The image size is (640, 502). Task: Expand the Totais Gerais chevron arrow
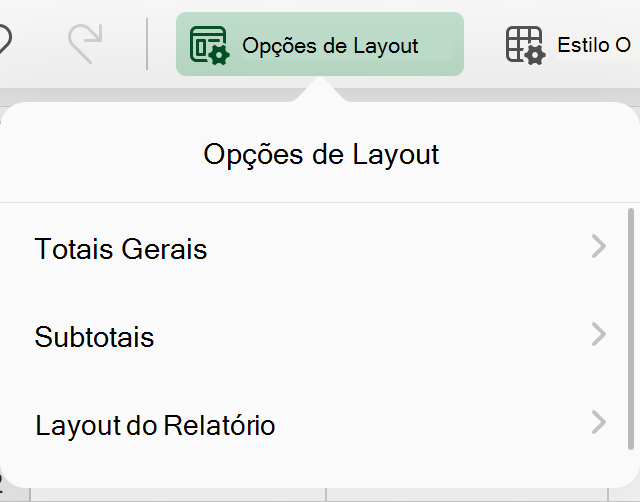click(599, 247)
